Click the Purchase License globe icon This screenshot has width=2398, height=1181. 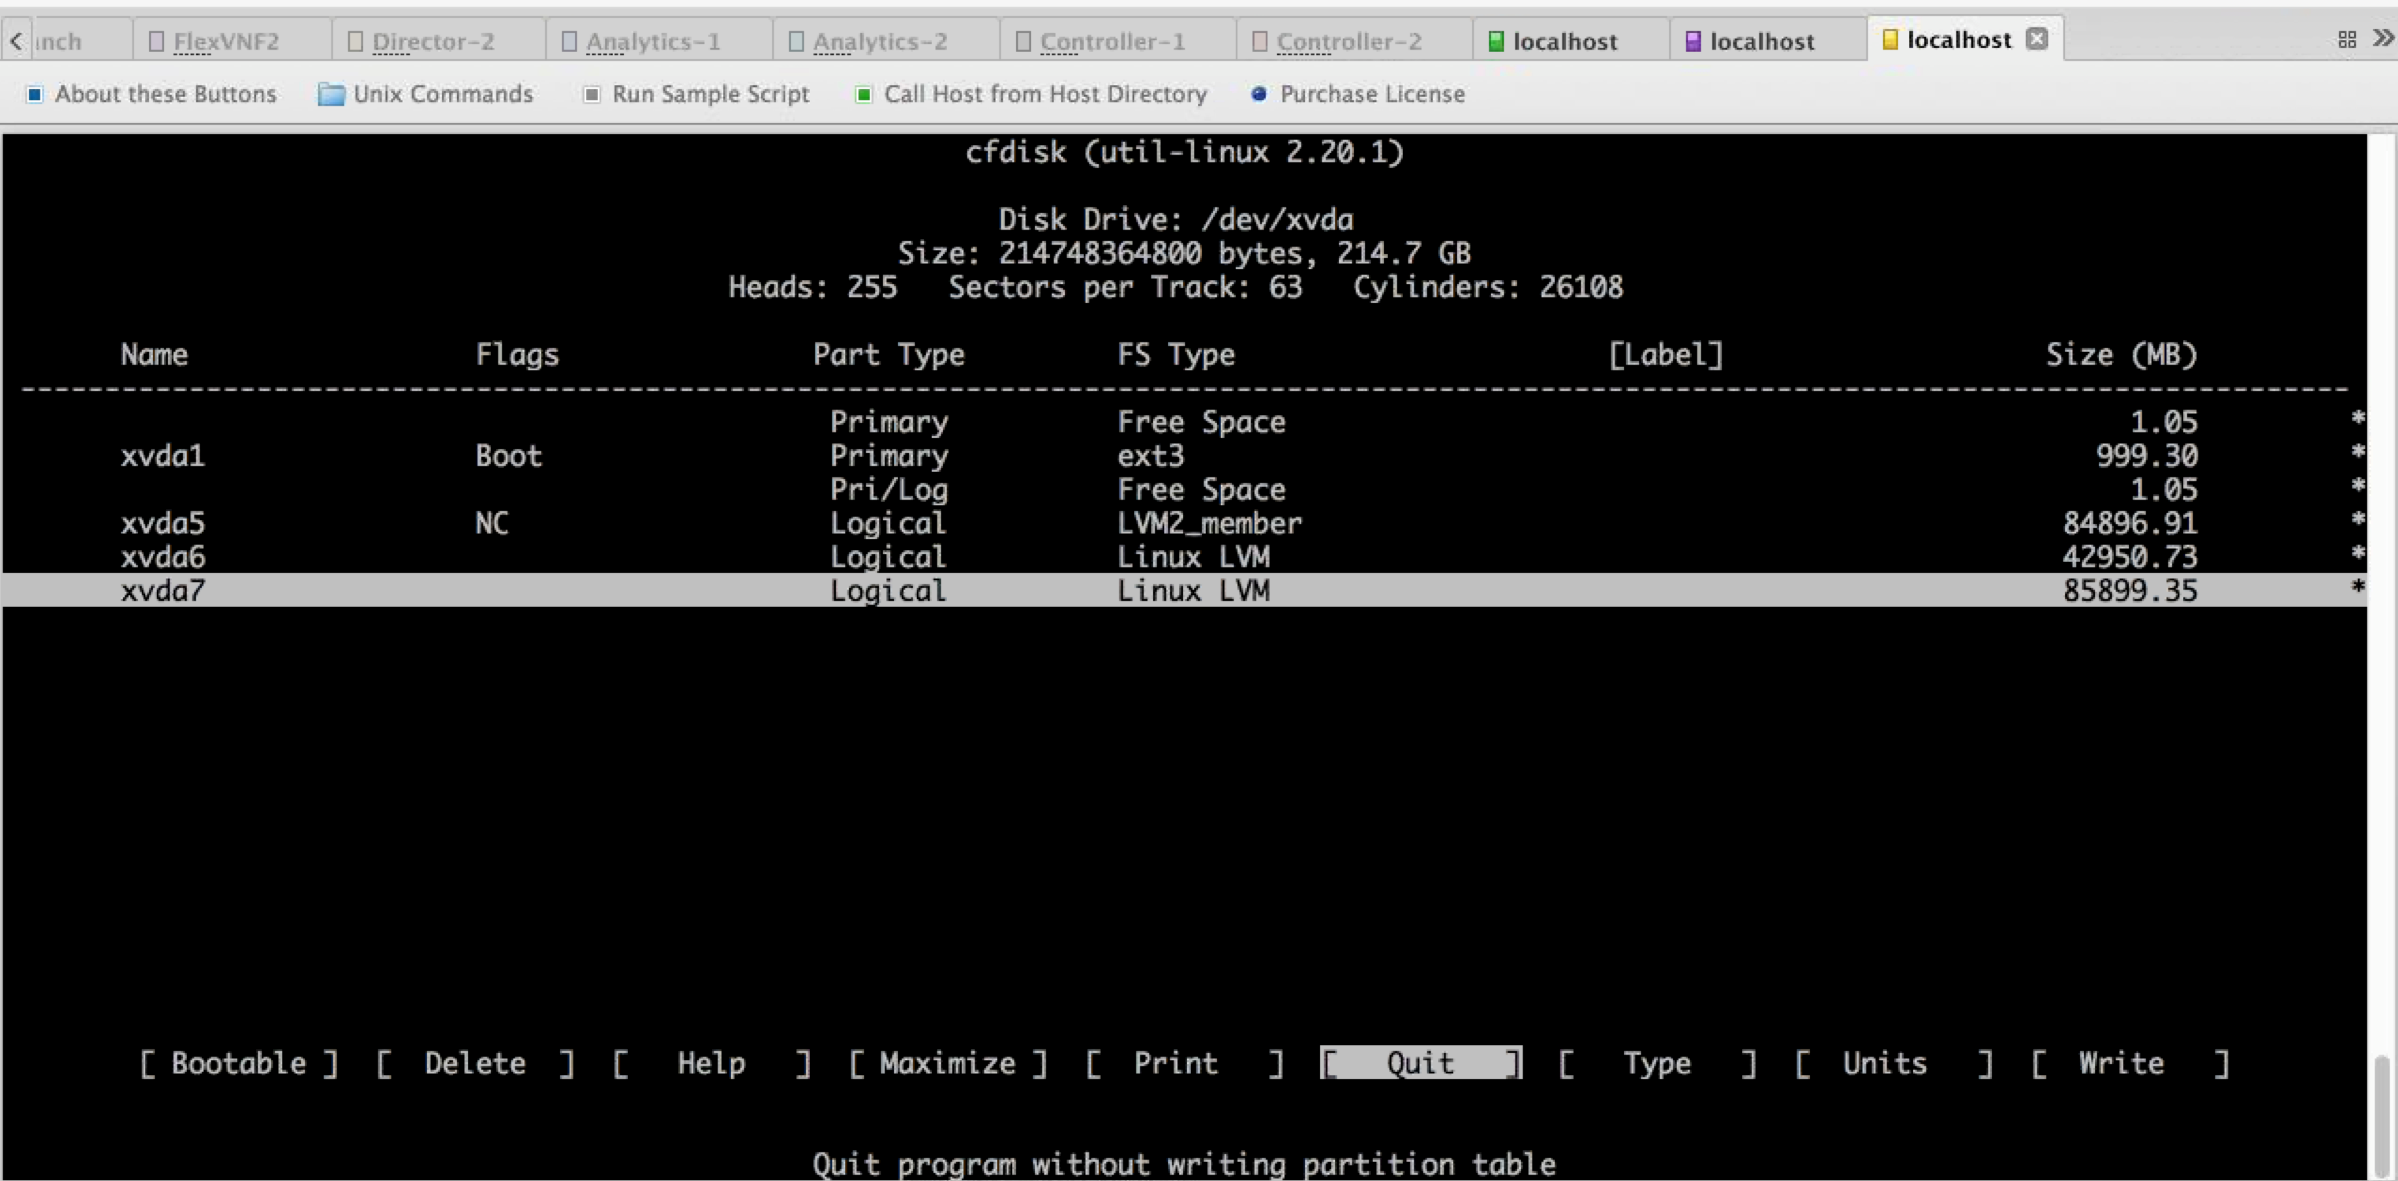click(x=1259, y=94)
